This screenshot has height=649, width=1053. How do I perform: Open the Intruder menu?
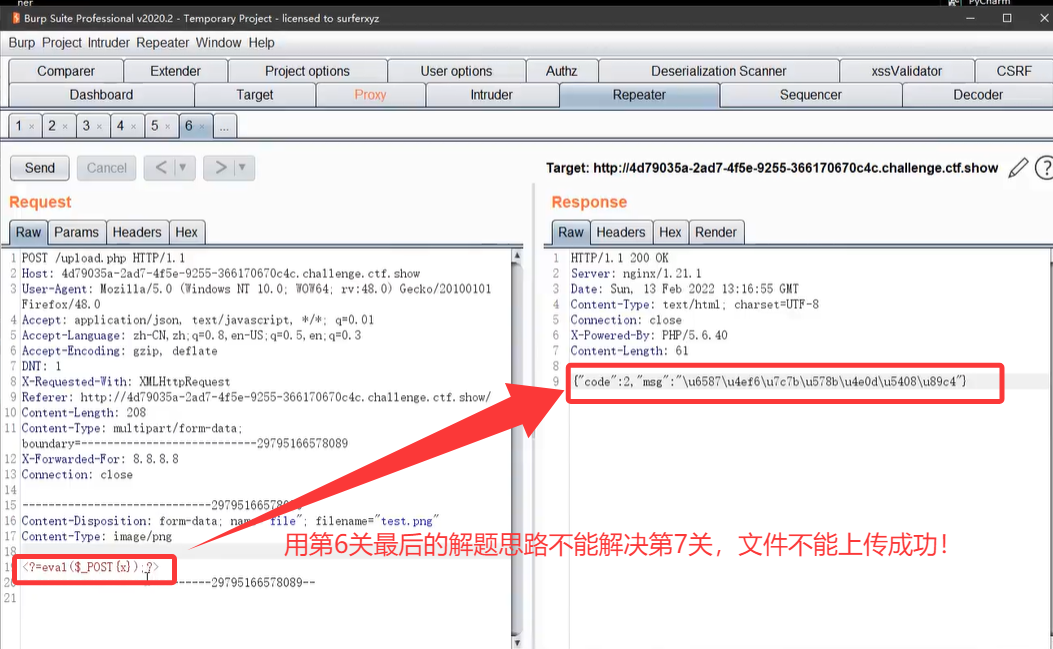[x=109, y=43]
